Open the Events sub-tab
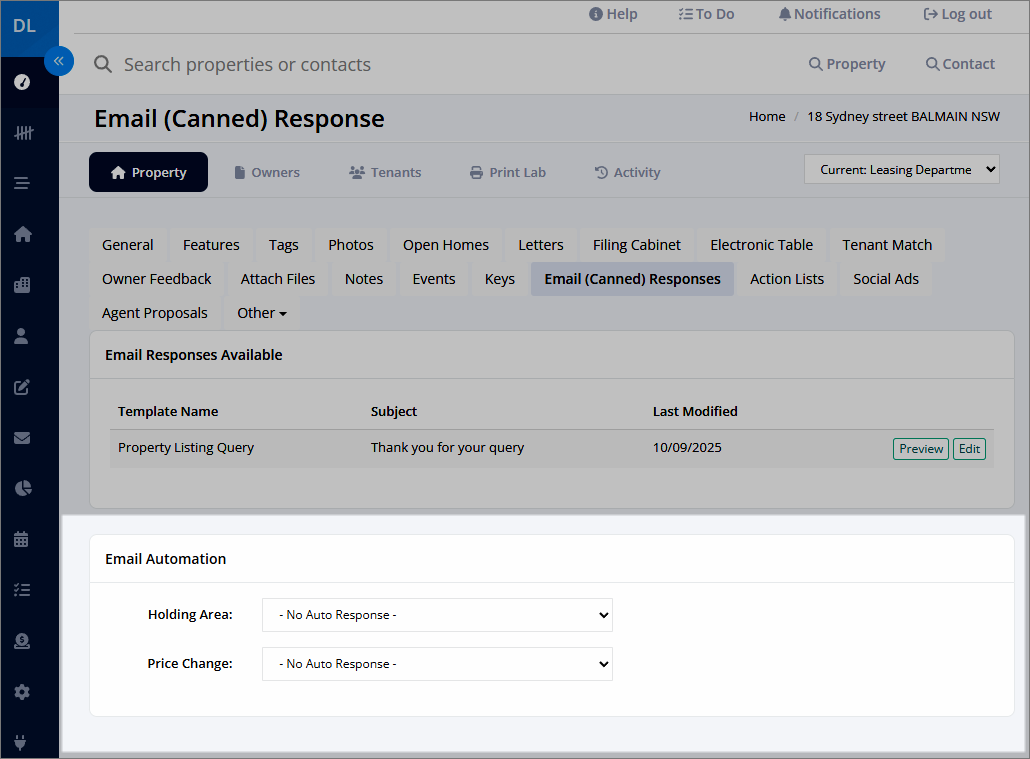 tap(434, 279)
